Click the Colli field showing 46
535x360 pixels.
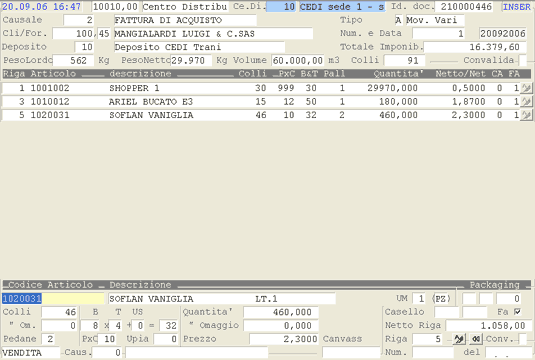pos(59,312)
